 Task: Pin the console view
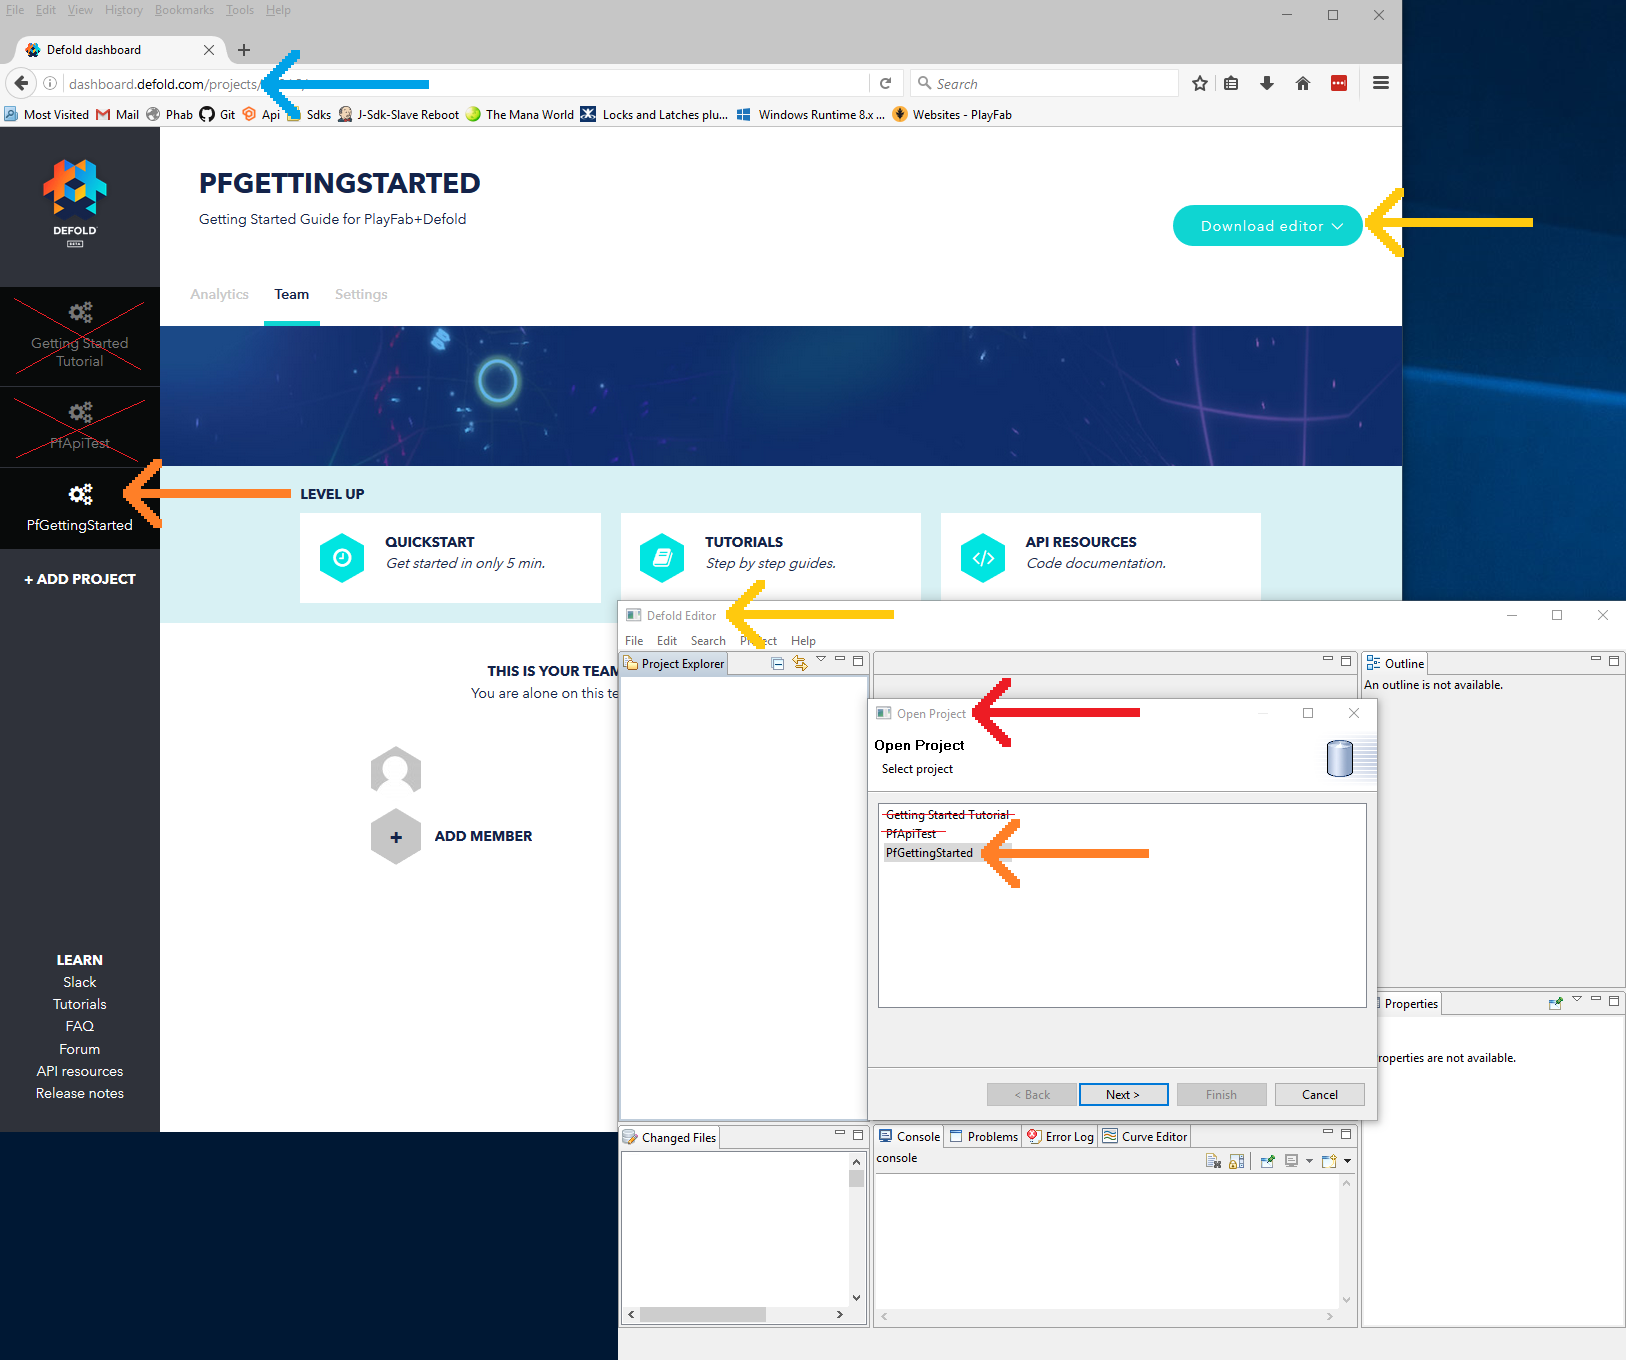tap(1268, 1161)
